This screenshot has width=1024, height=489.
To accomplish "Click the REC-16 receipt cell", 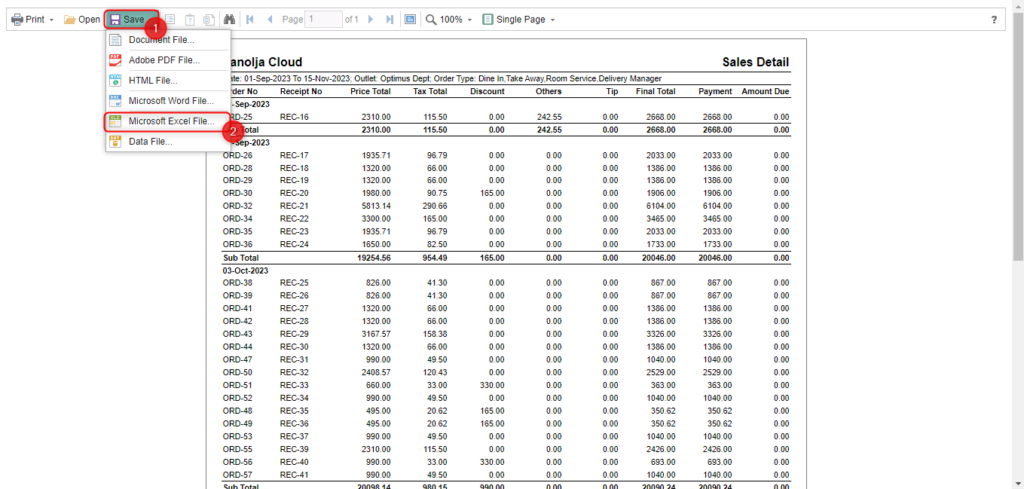I will pyautogui.click(x=294, y=117).
